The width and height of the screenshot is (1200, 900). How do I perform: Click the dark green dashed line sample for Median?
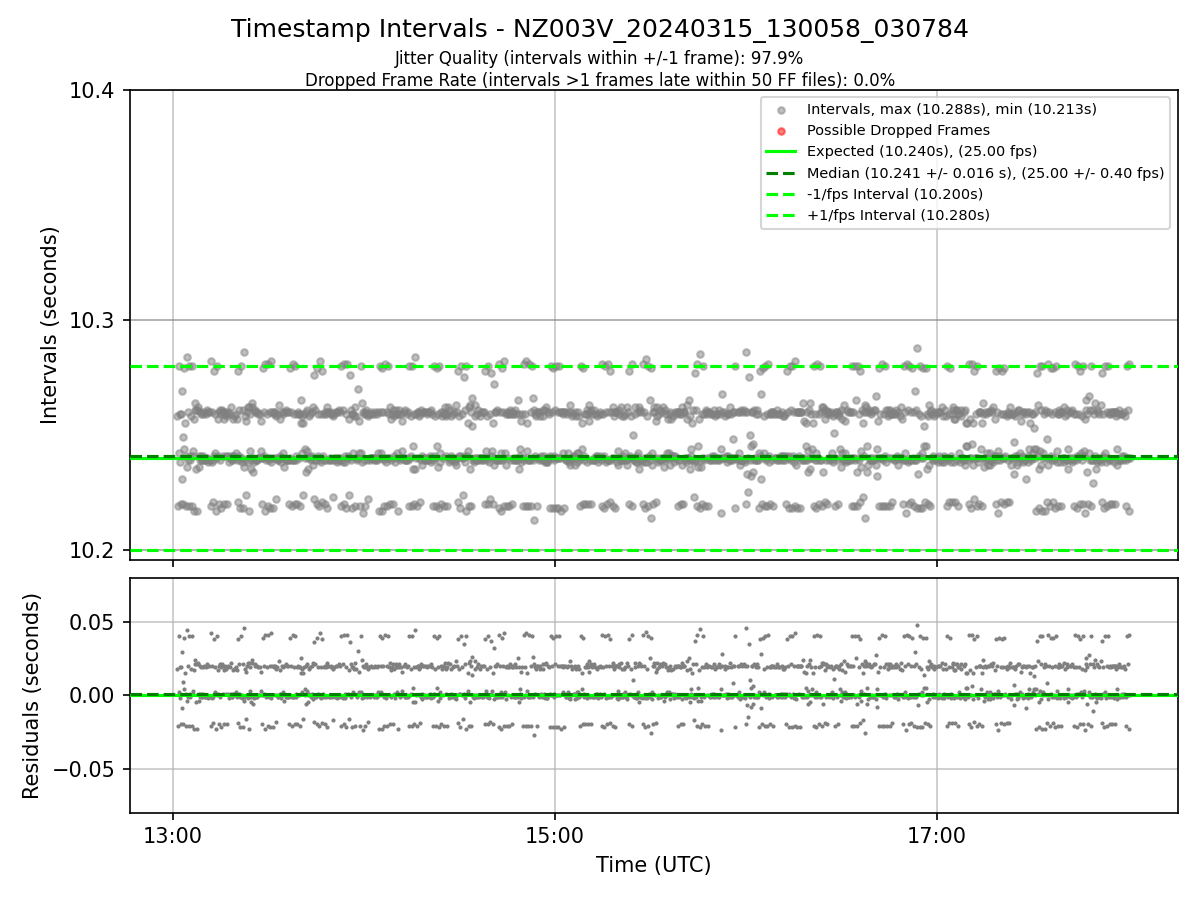[782, 173]
